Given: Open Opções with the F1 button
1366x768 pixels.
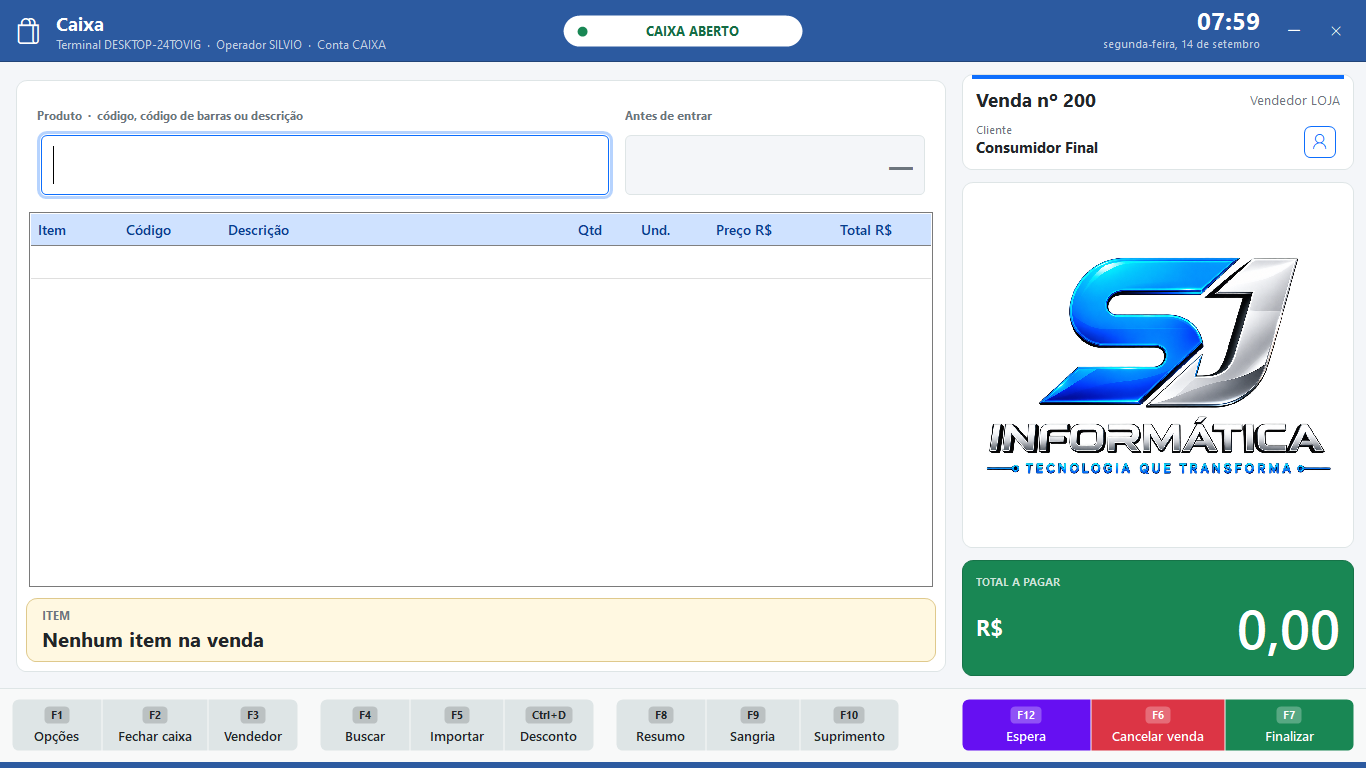Looking at the screenshot, I should (x=57, y=725).
